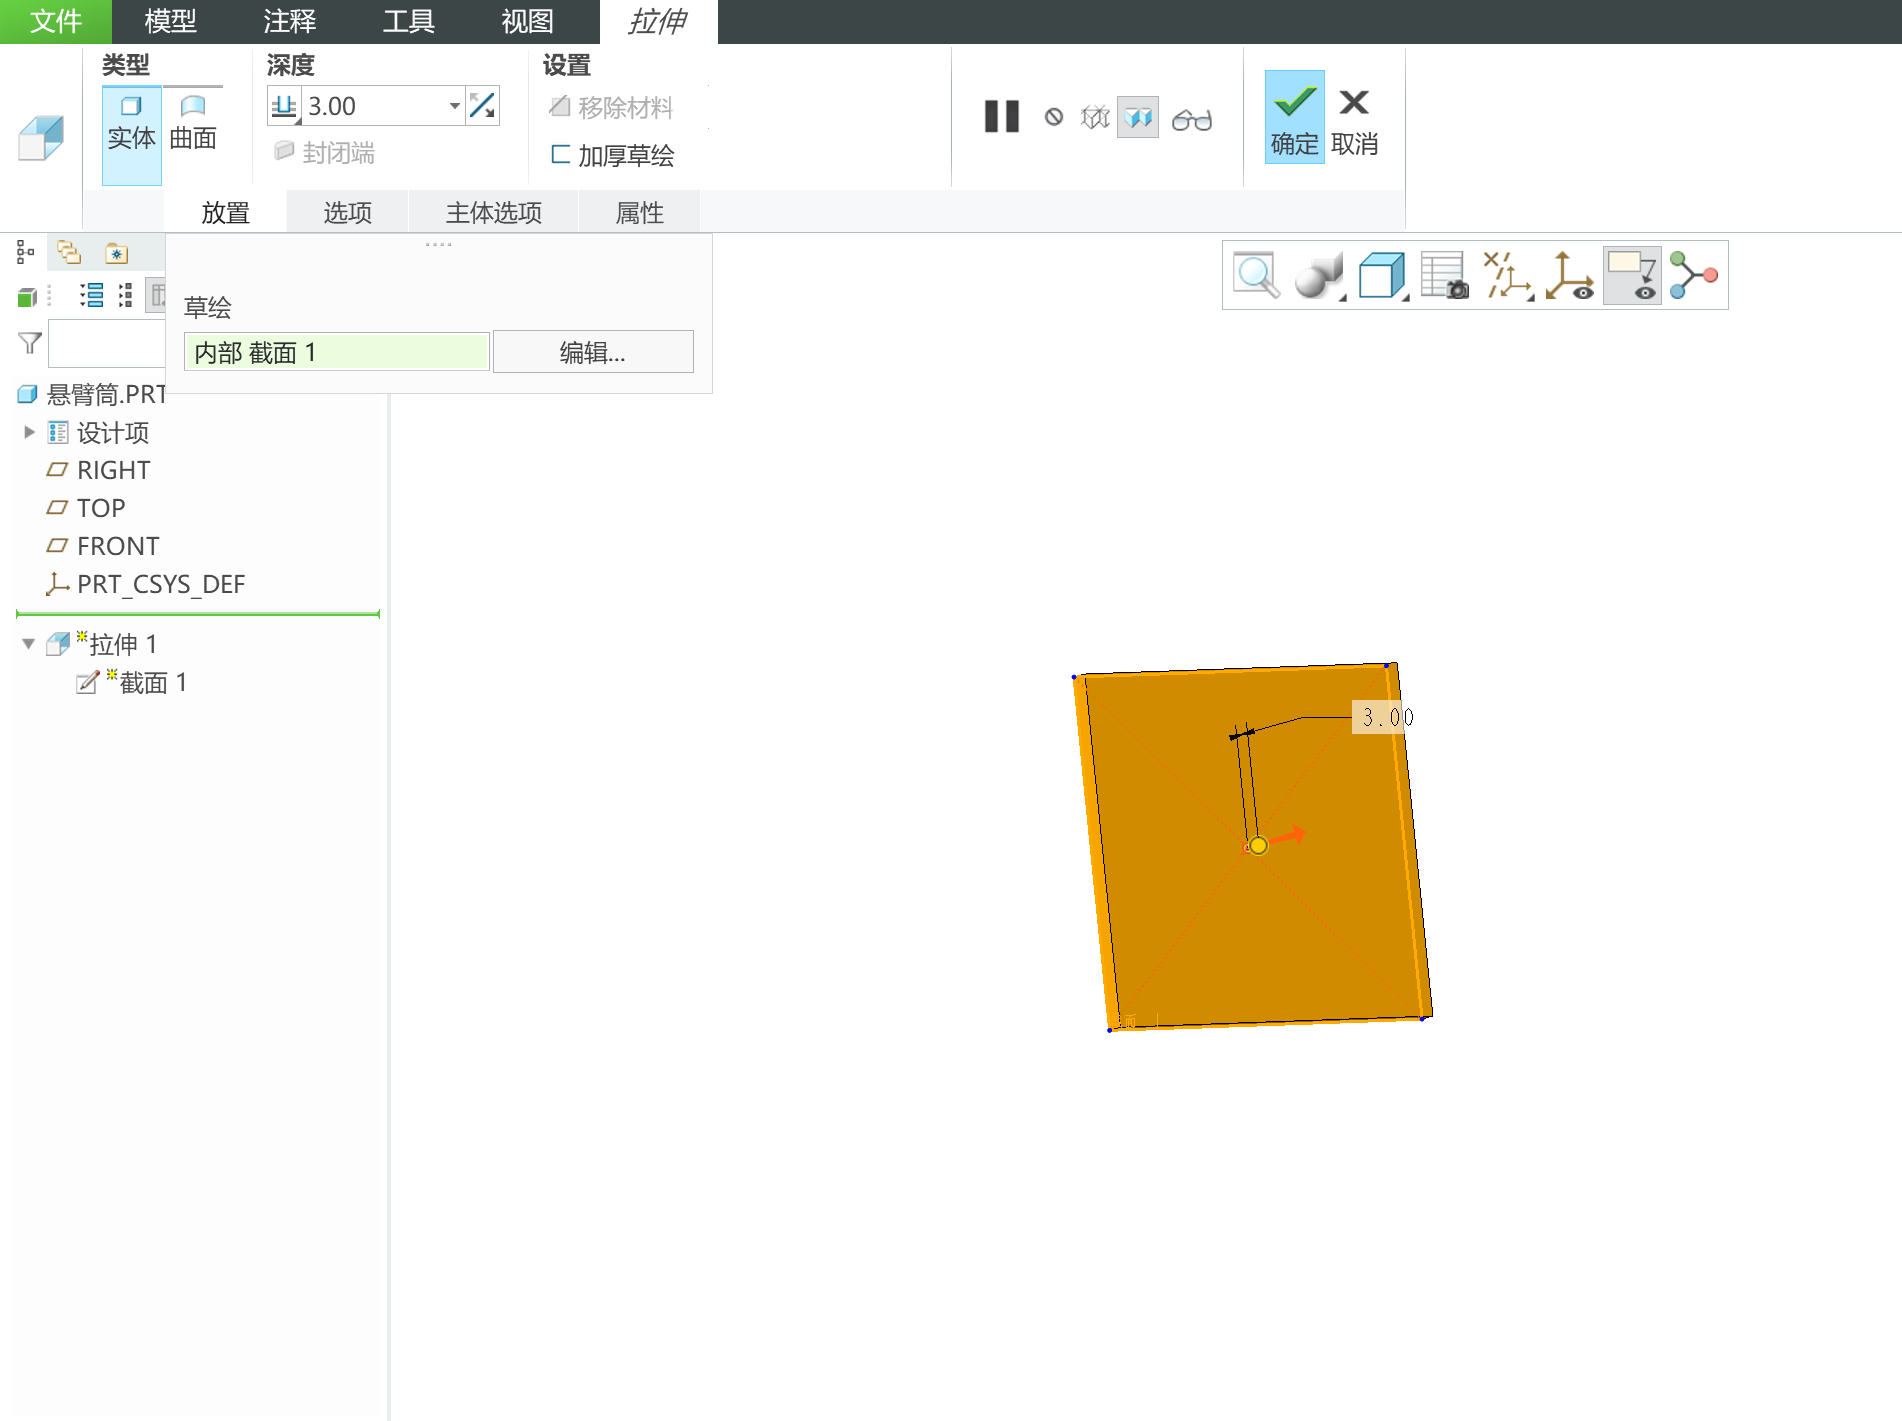1902x1421 pixels.
Task: Click the no-preview icon
Action: tap(1053, 118)
